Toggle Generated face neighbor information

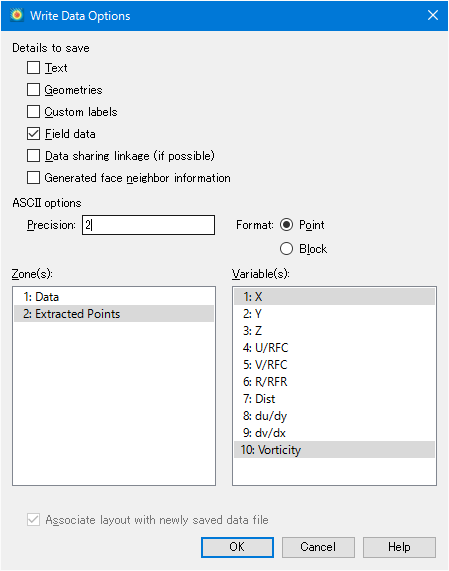[x=34, y=178]
